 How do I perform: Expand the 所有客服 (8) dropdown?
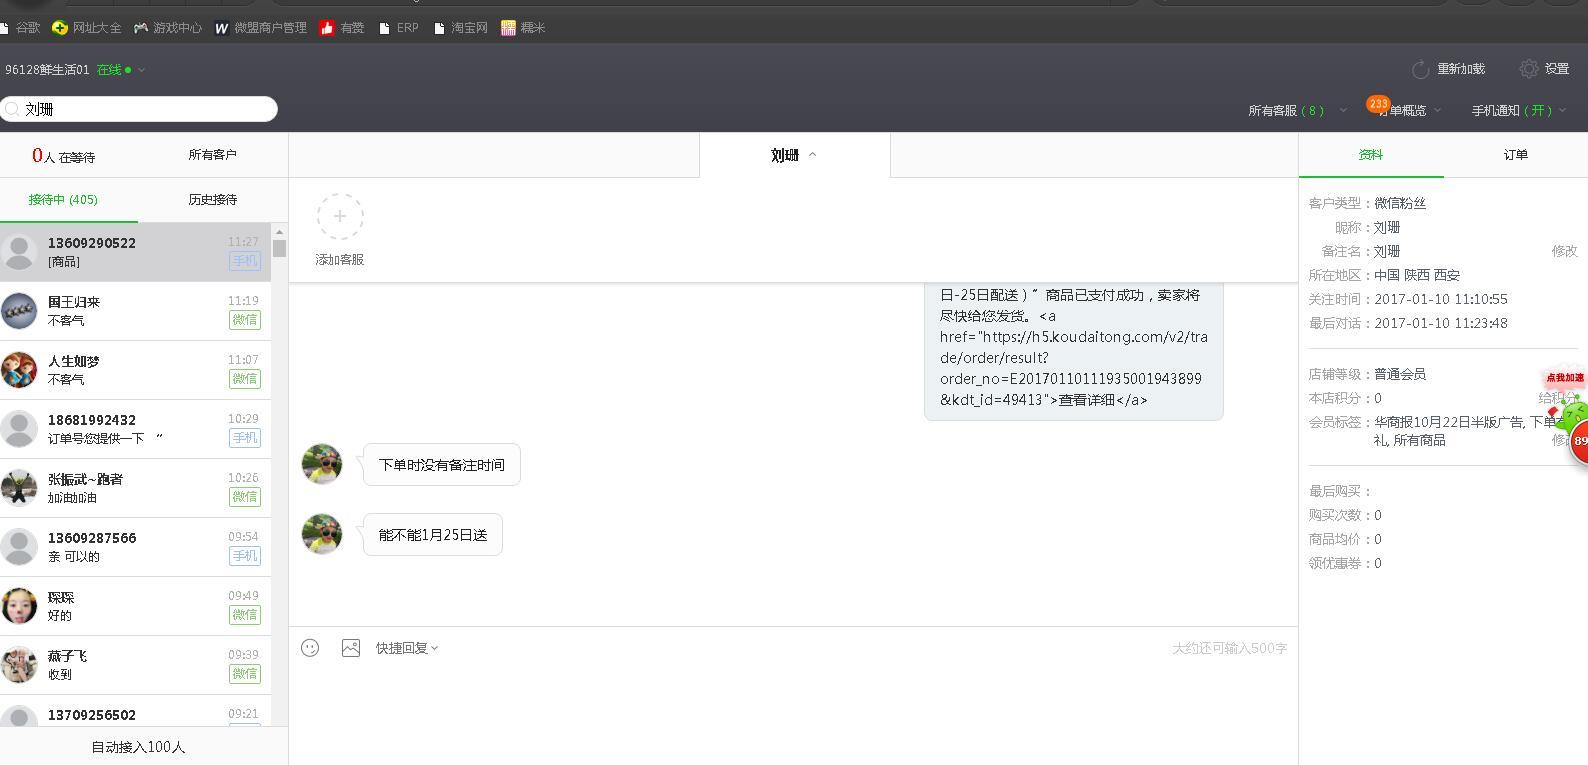pyautogui.click(x=1297, y=111)
